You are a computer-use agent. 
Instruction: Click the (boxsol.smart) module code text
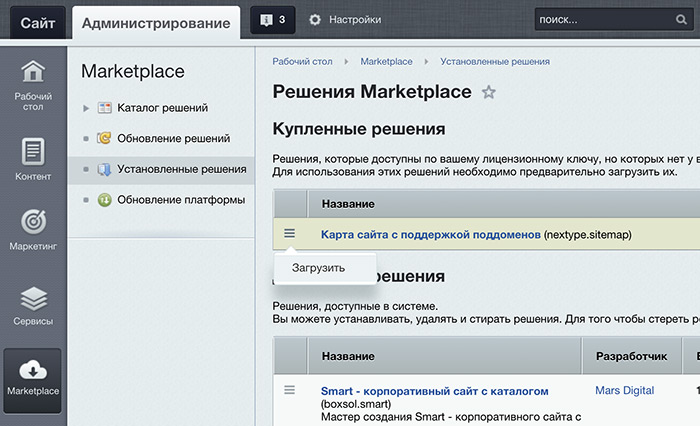[356, 404]
